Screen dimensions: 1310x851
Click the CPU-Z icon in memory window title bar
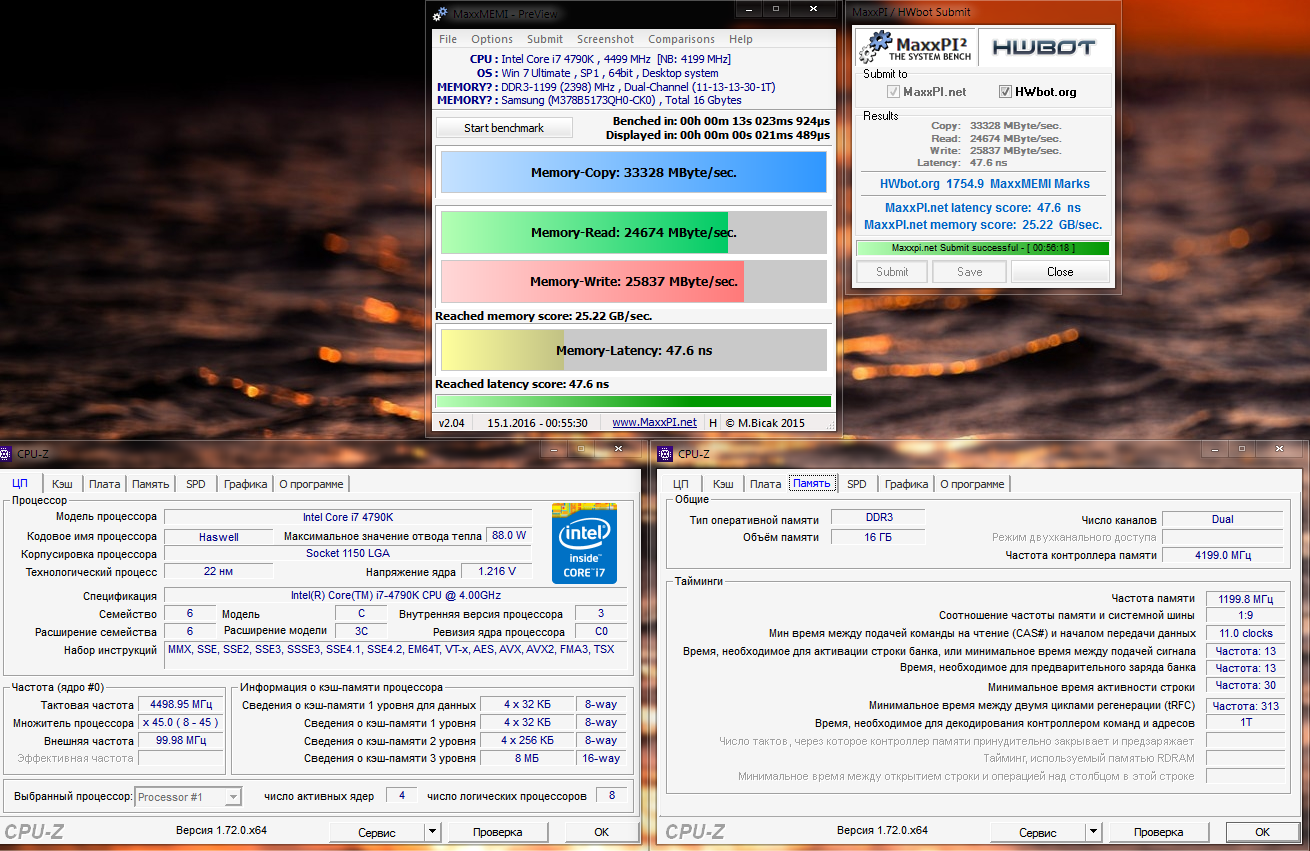point(665,453)
